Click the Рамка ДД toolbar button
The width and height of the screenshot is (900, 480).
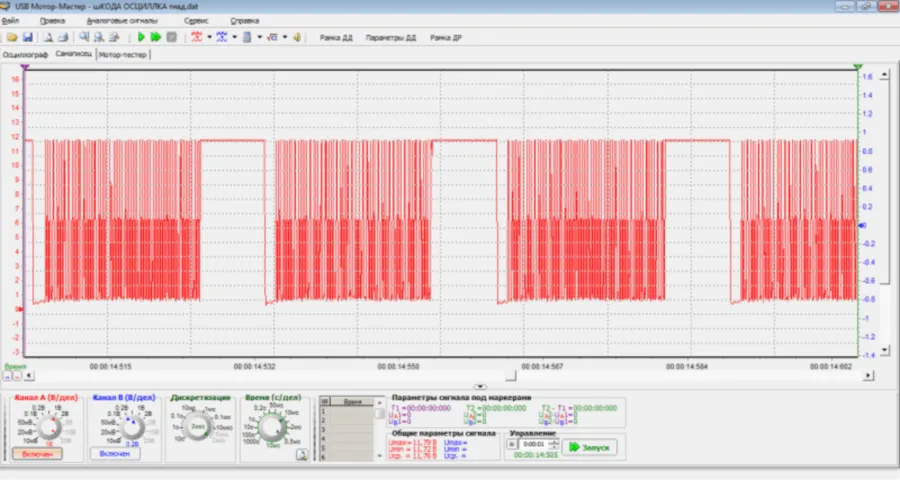[336, 38]
